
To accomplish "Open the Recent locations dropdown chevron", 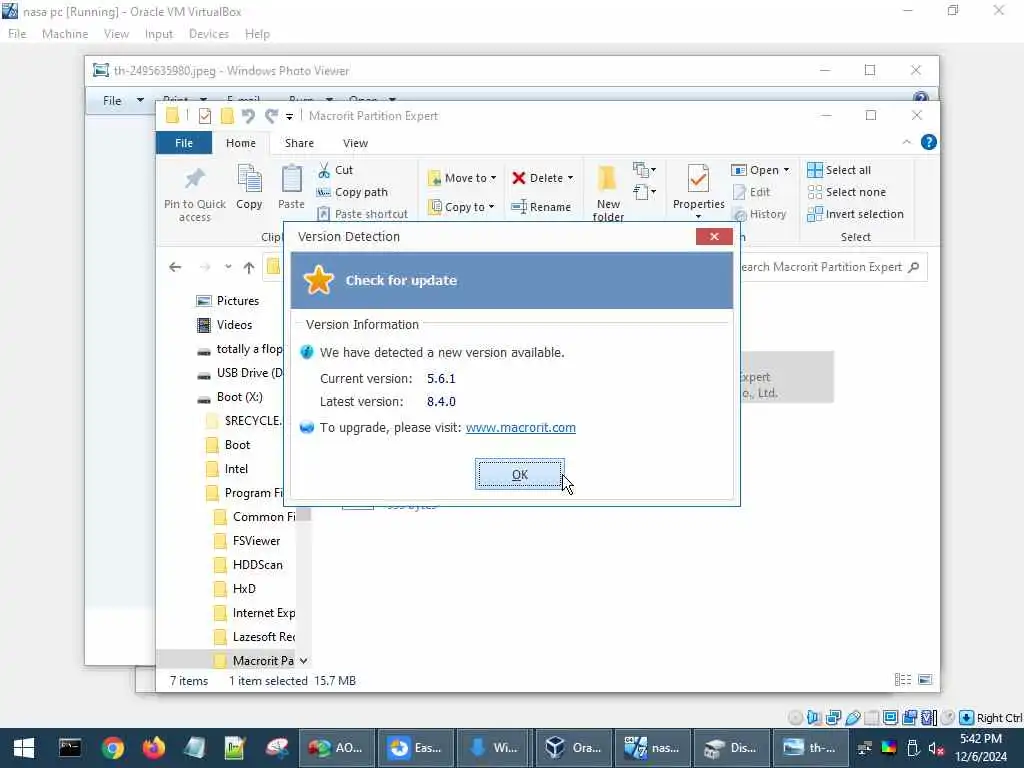I will point(228,266).
